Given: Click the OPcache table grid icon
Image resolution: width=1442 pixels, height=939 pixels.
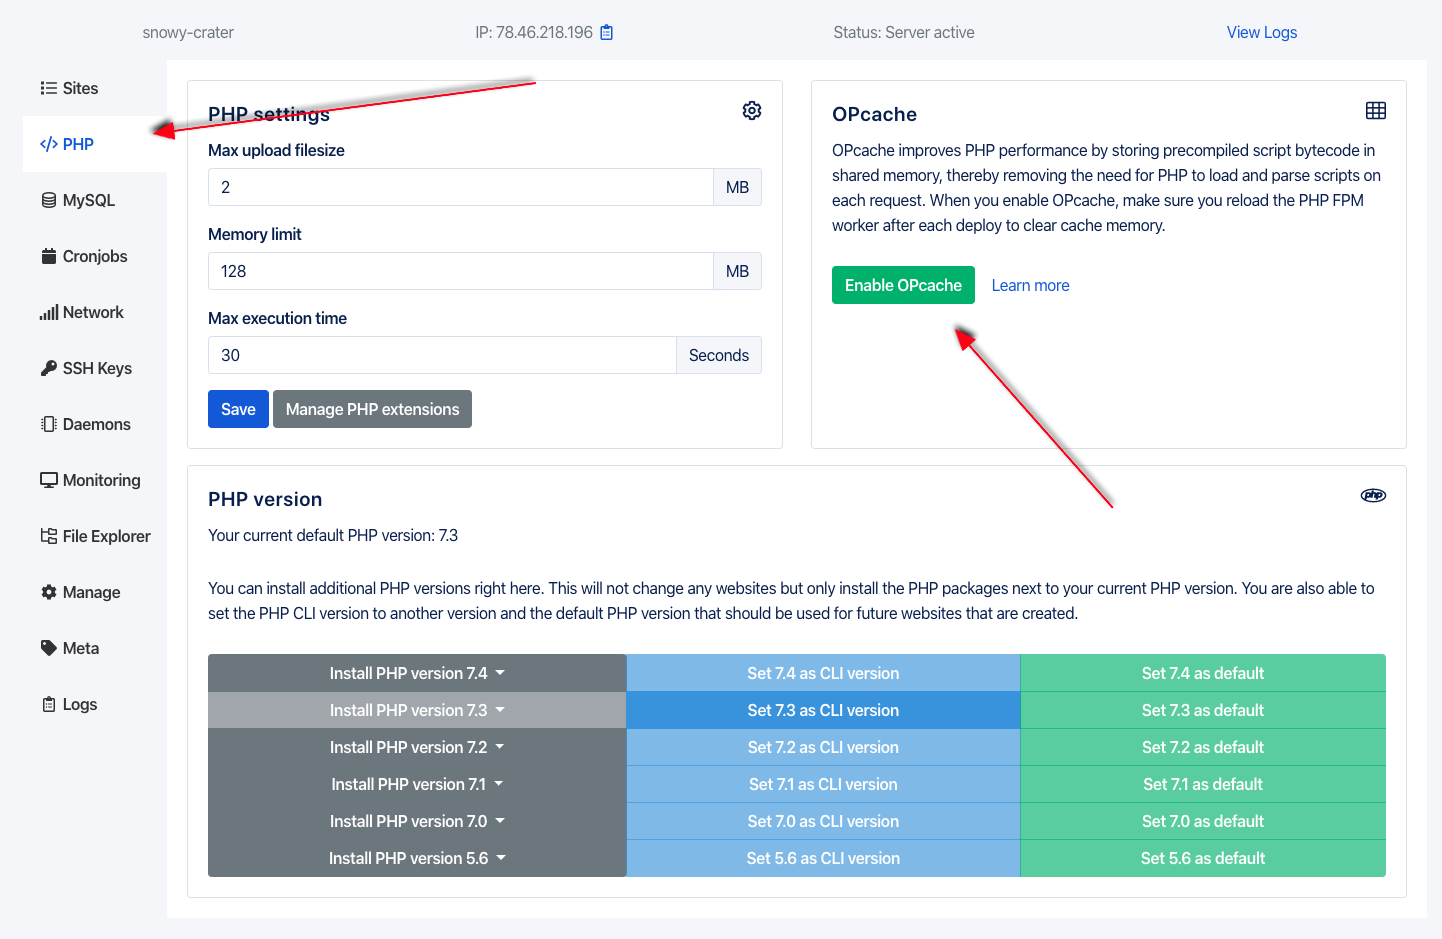Looking at the screenshot, I should (x=1376, y=110).
